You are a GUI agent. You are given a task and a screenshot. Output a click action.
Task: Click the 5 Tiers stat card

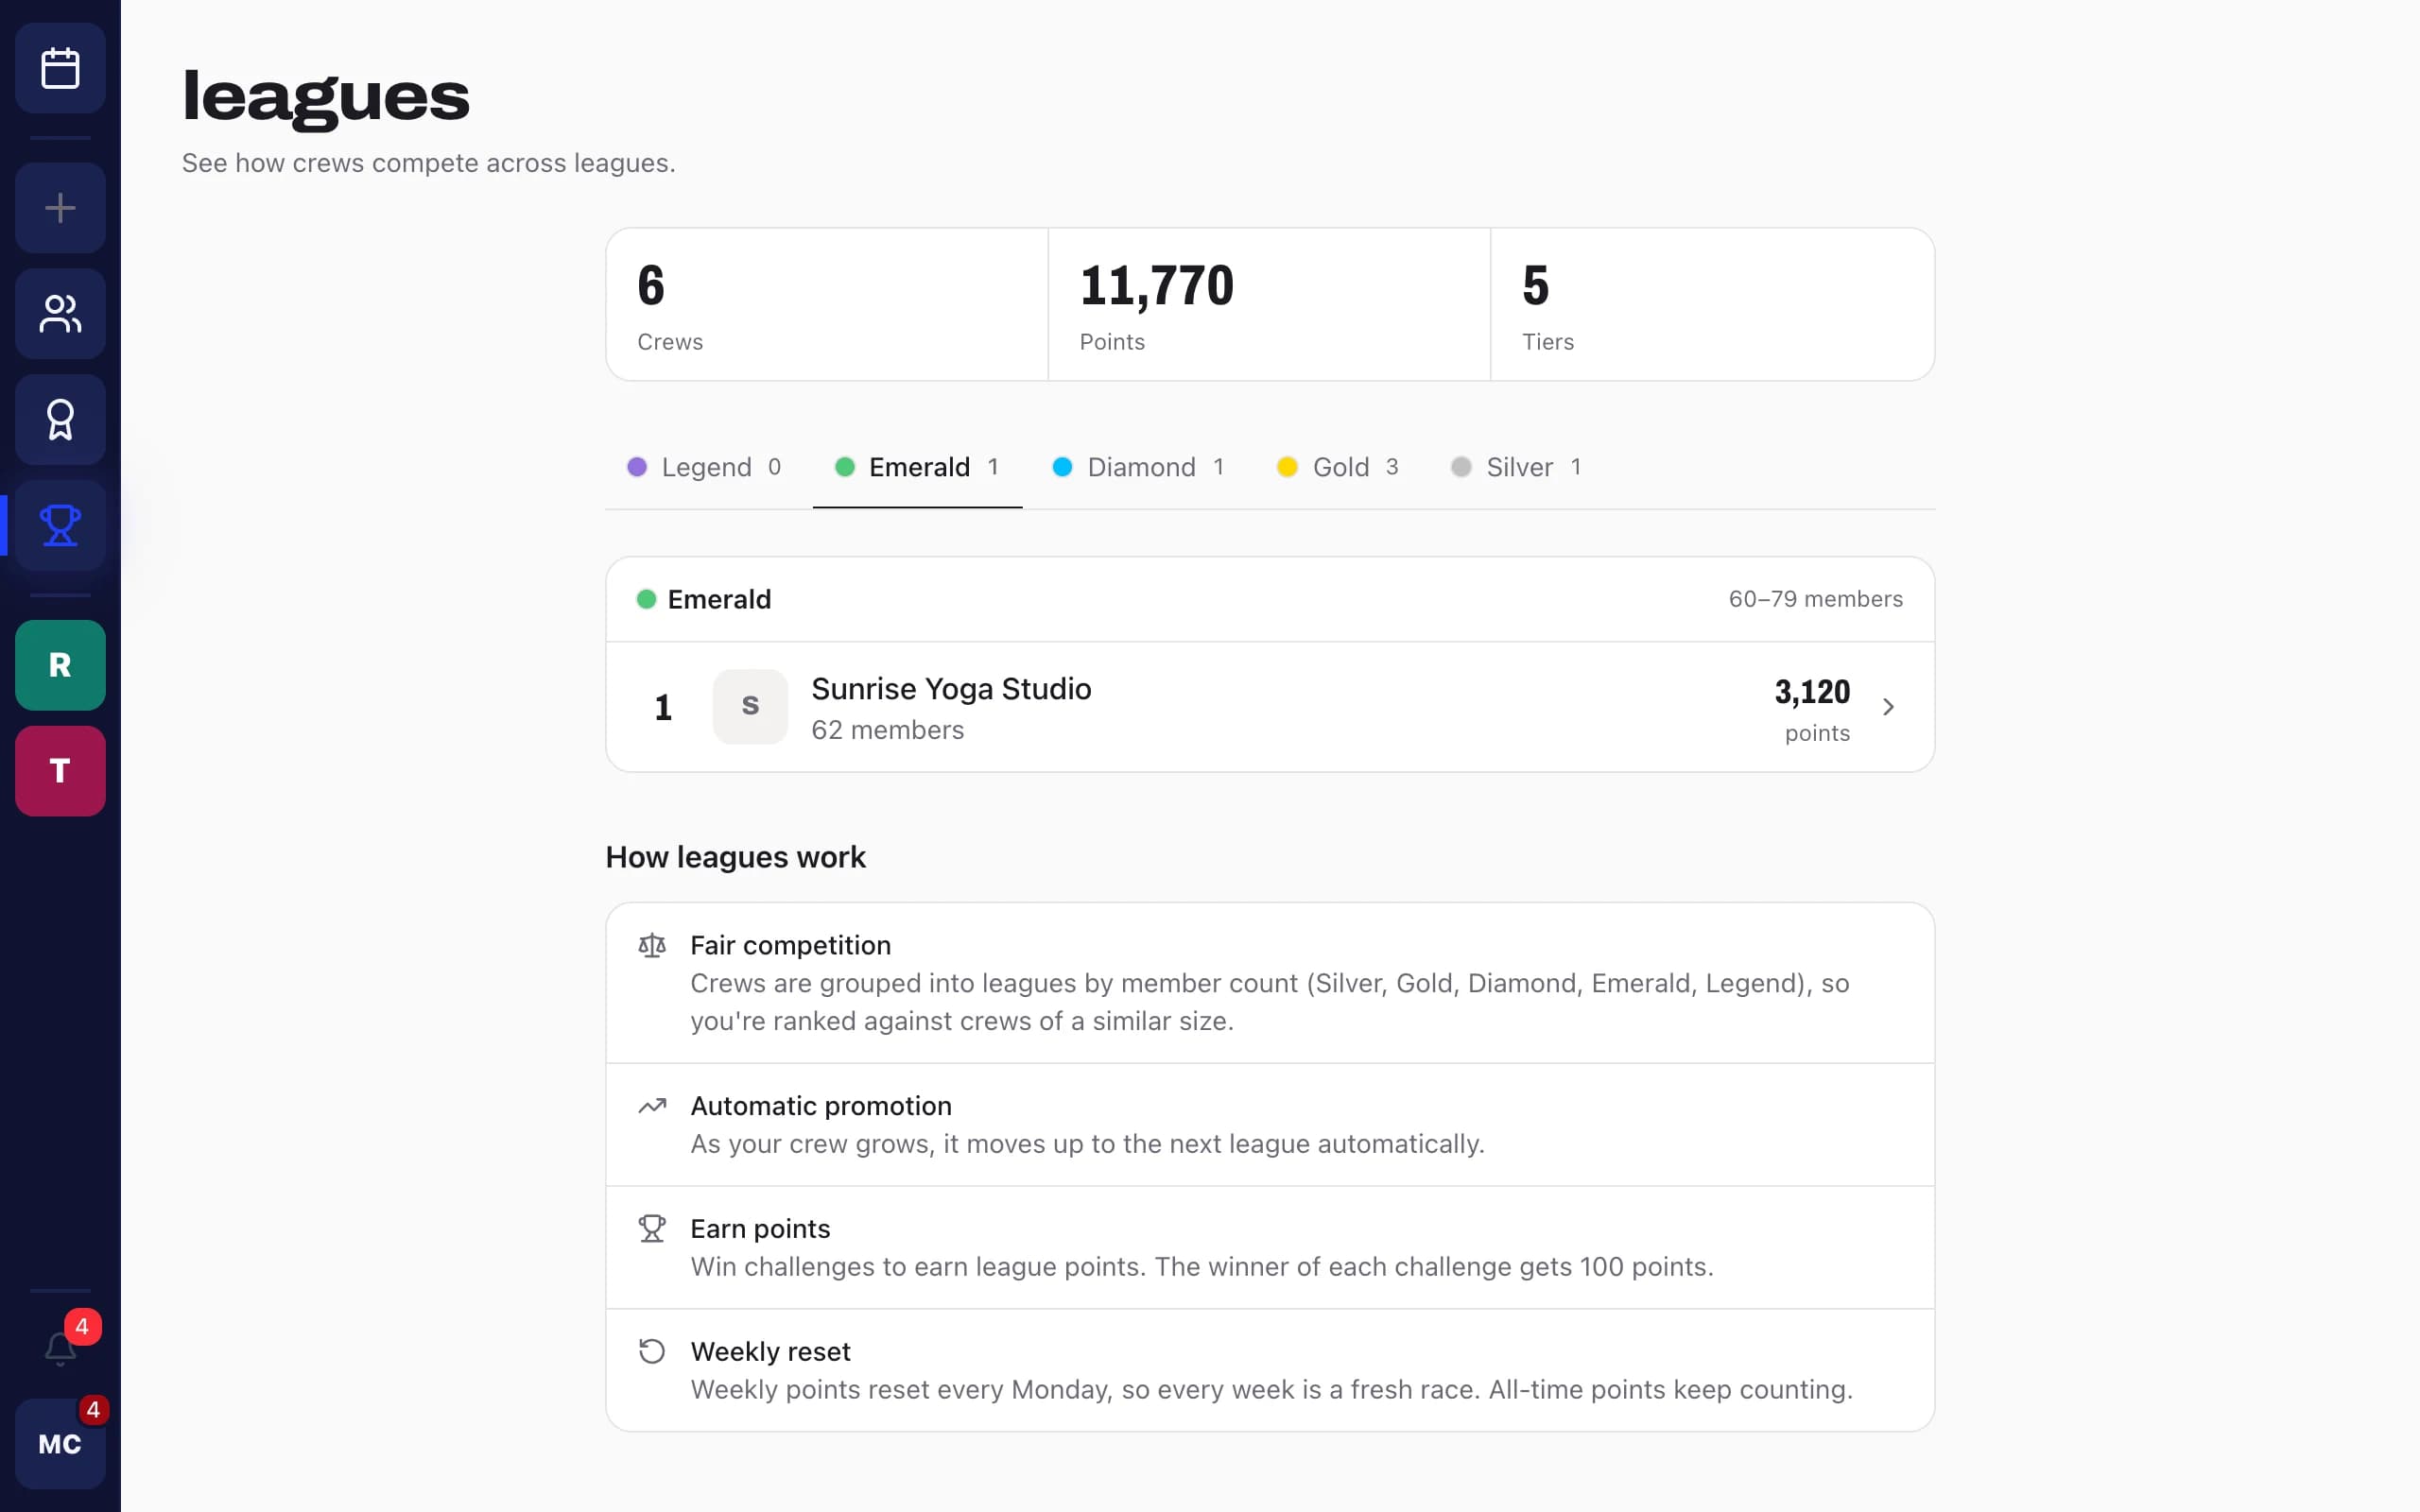[1712, 304]
